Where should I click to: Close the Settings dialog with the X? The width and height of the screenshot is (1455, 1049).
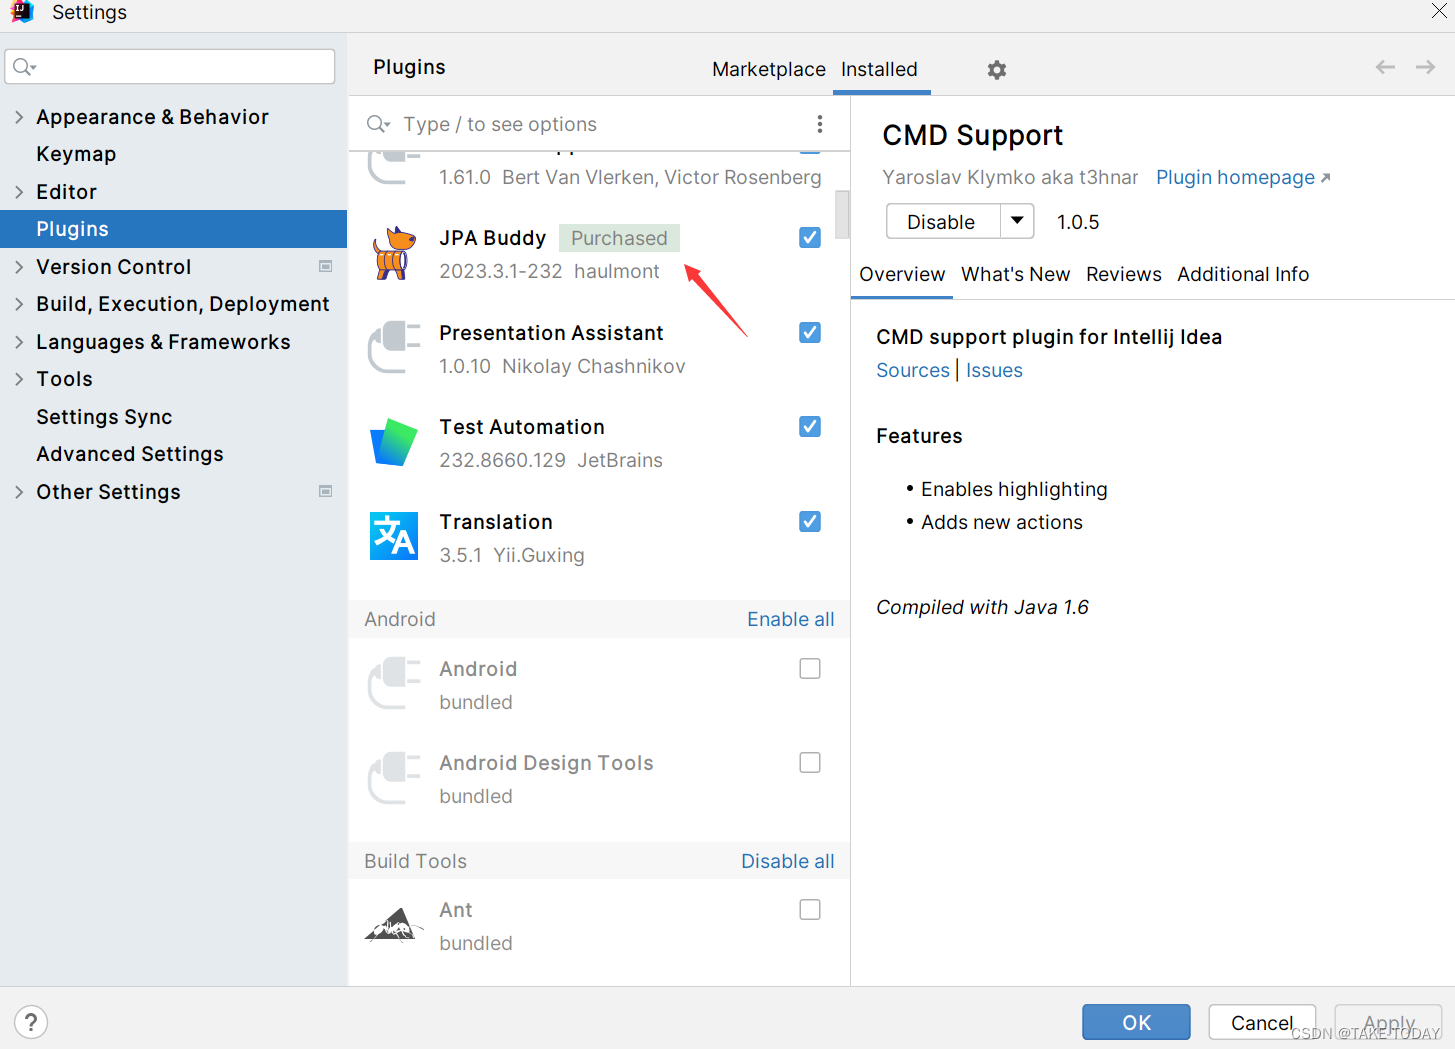click(1439, 11)
